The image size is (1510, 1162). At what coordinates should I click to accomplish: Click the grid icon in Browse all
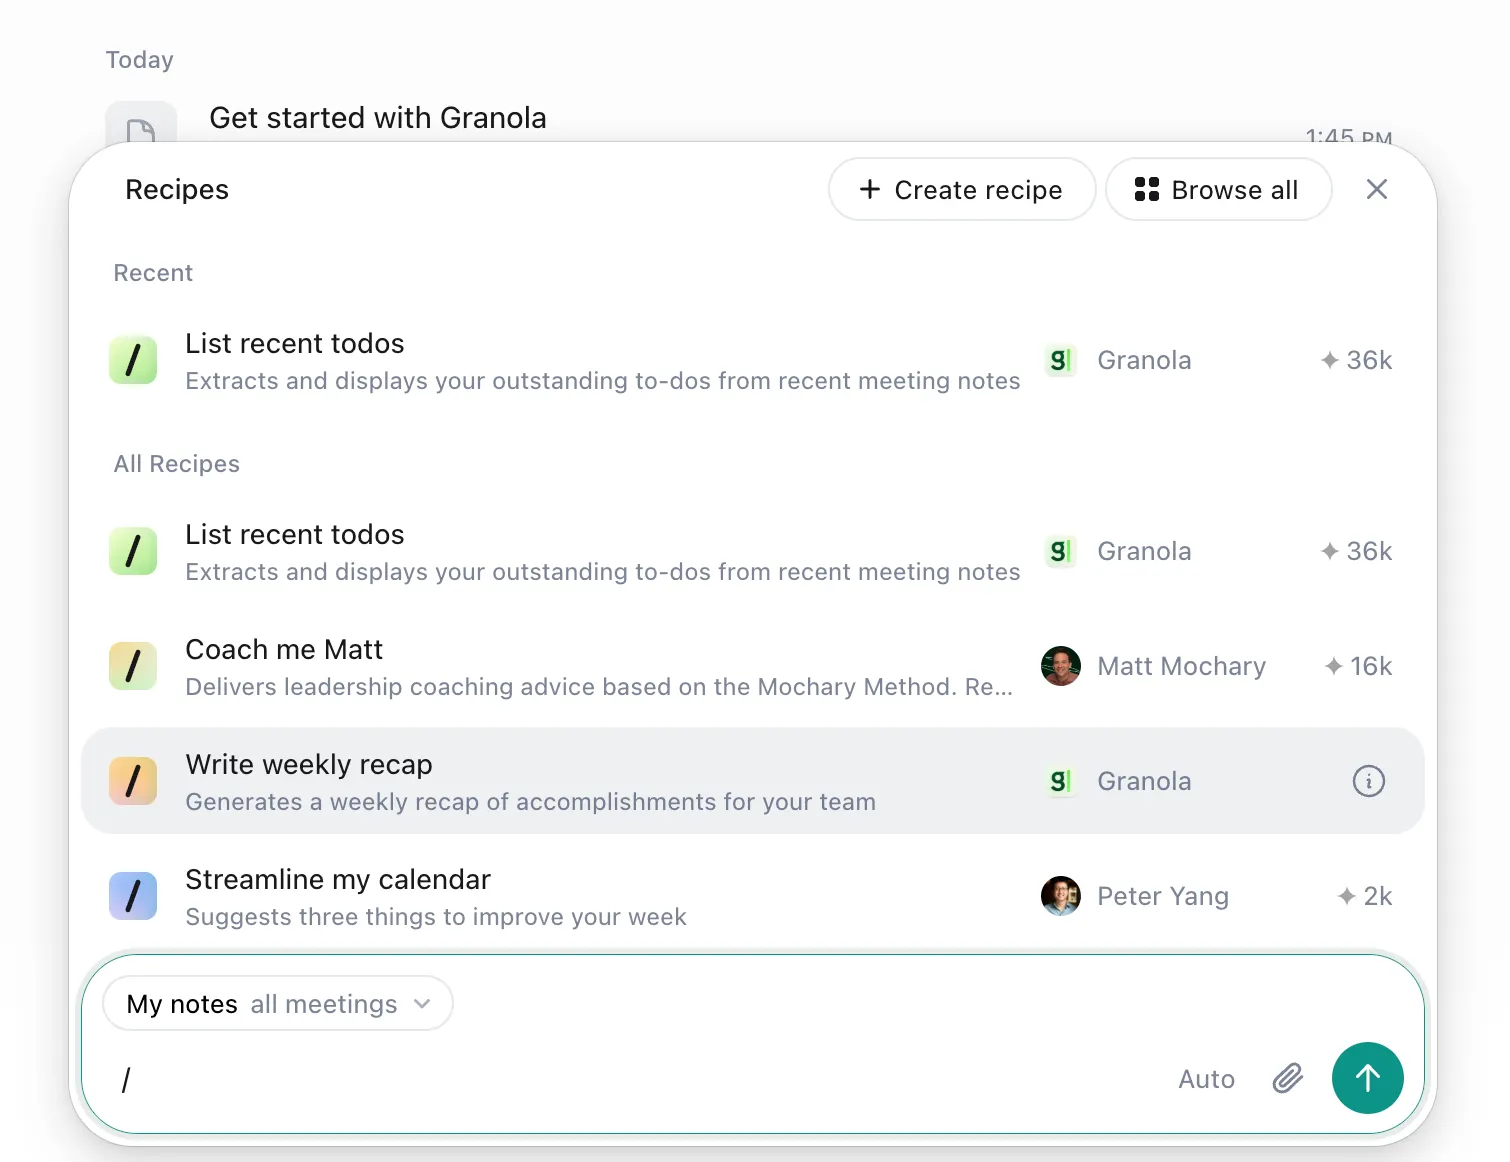point(1147,189)
